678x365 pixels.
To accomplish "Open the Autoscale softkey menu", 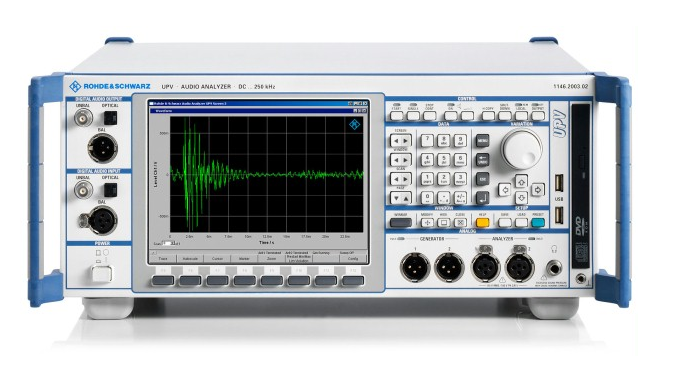I will pos(190,259).
